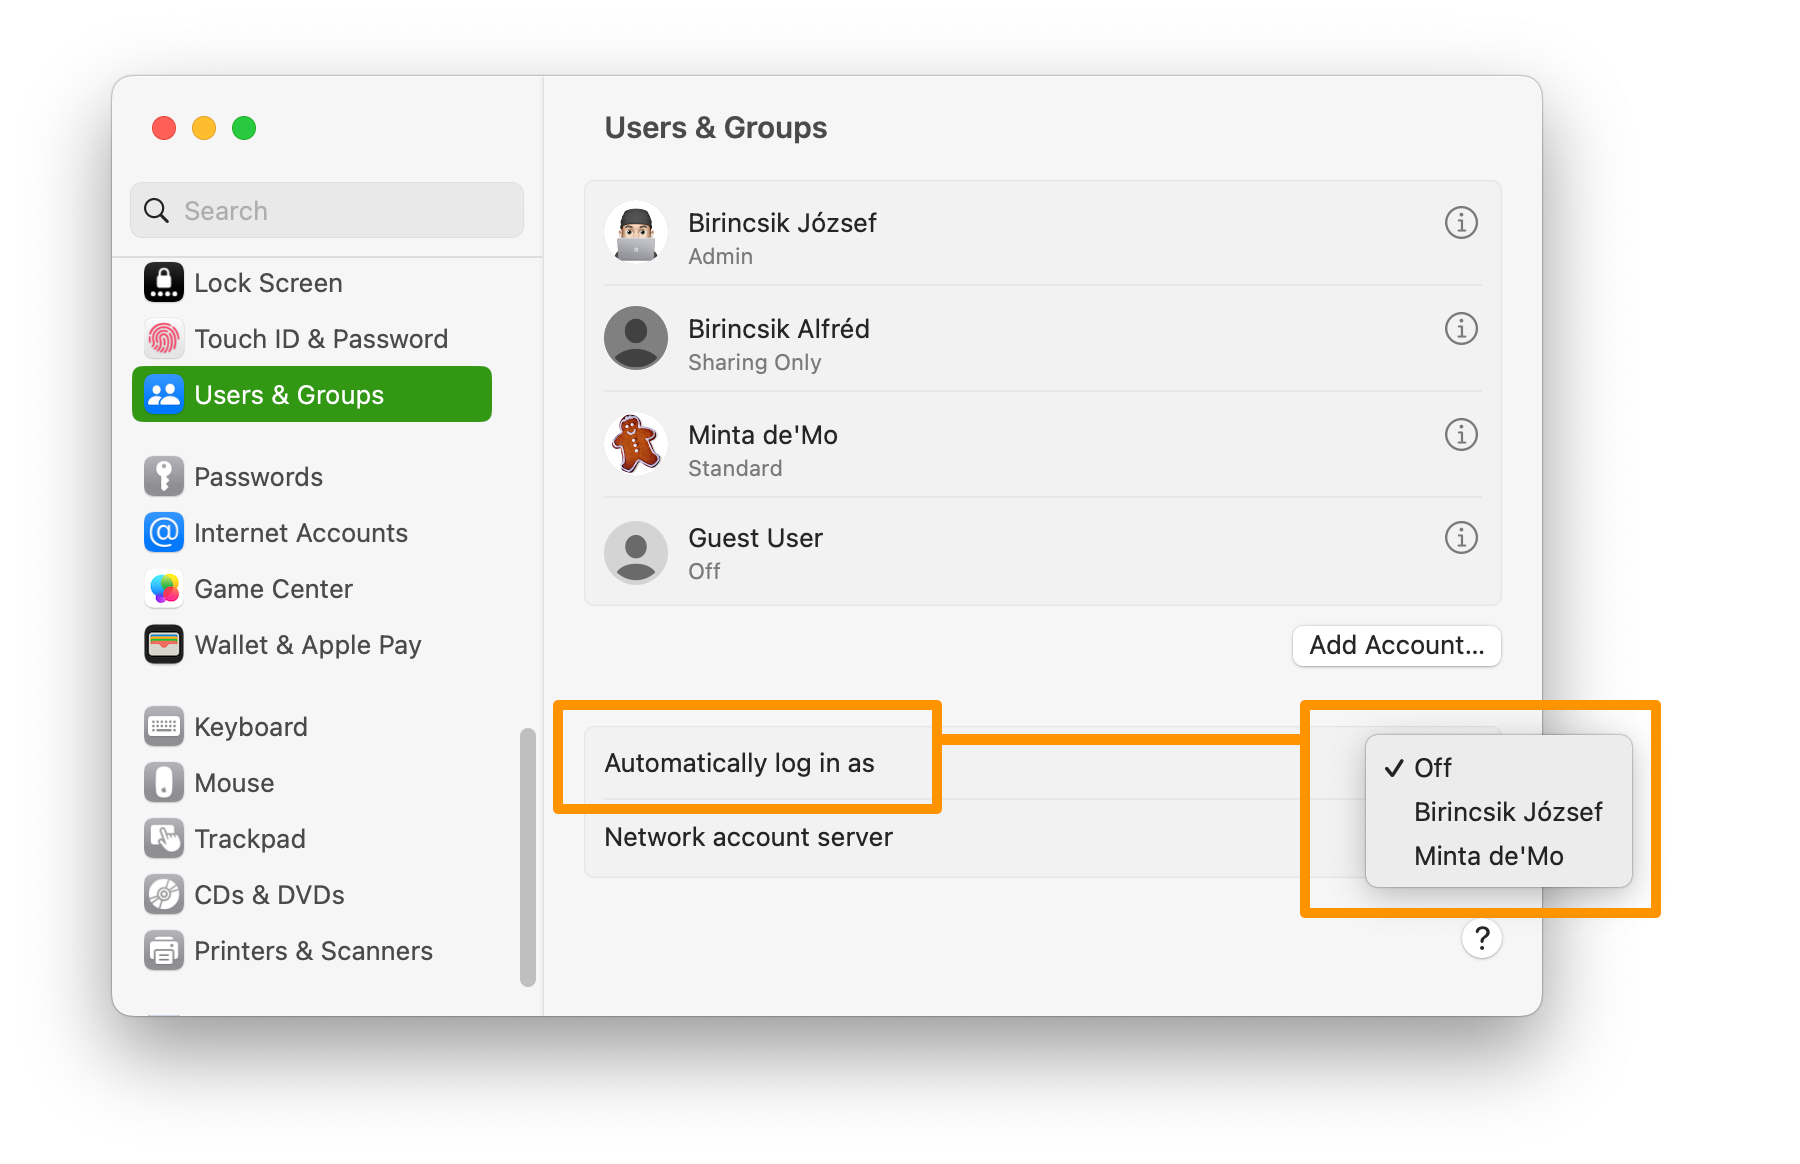Open info for Minta de'Mo
The height and width of the screenshot is (1164, 1800).
coord(1461,434)
